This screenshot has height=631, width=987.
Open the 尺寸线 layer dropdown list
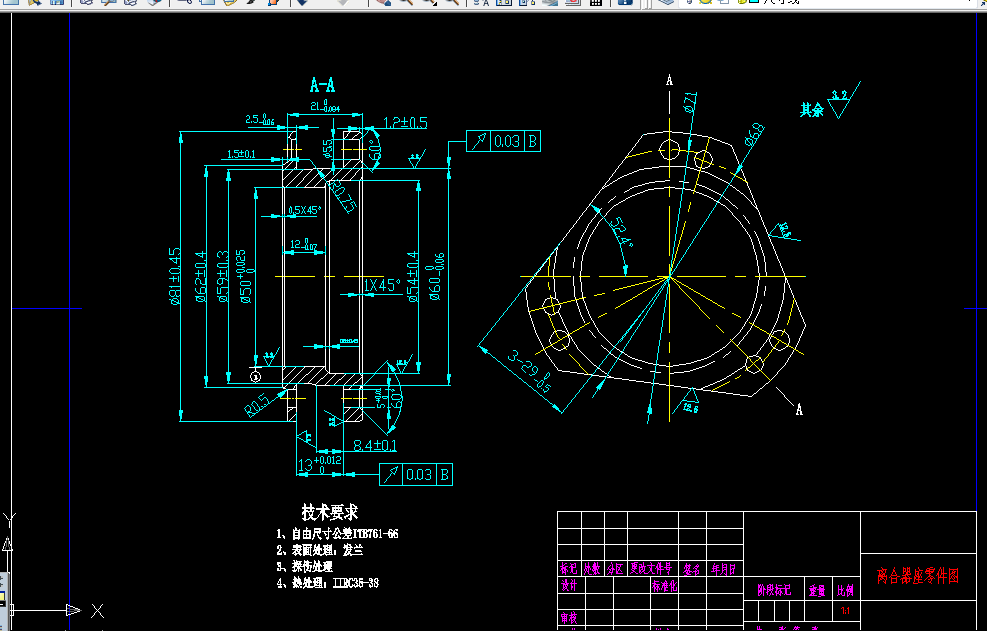click(x=969, y=4)
